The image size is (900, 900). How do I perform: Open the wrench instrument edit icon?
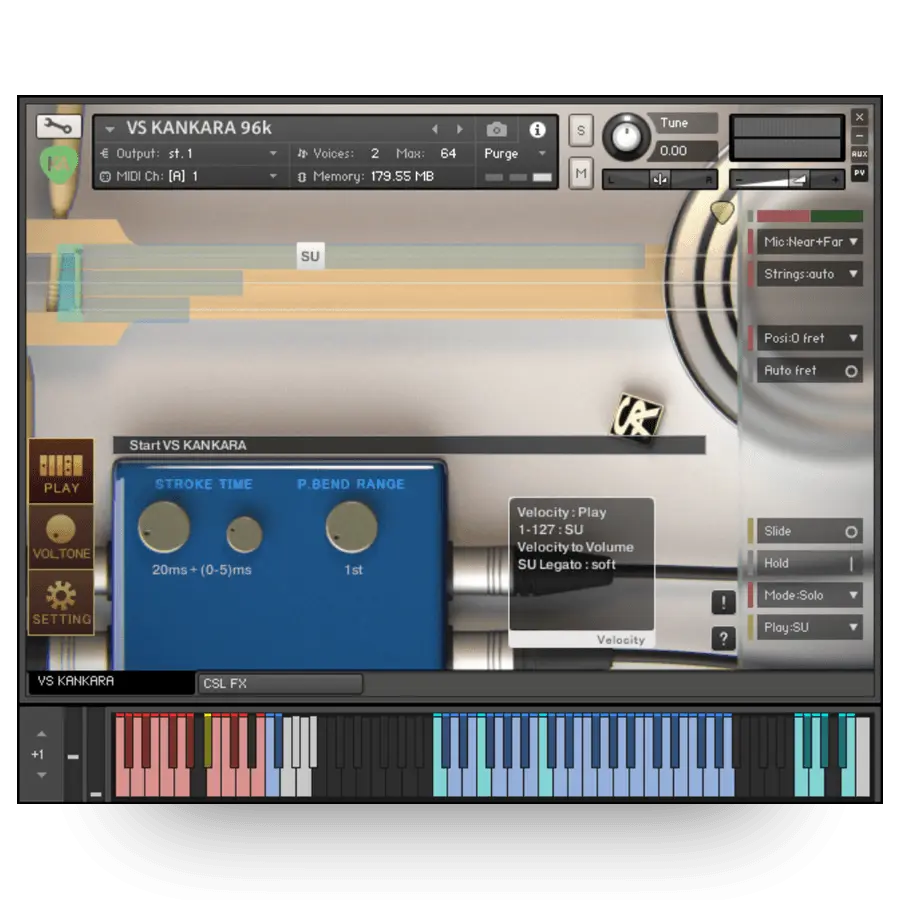click(x=59, y=126)
